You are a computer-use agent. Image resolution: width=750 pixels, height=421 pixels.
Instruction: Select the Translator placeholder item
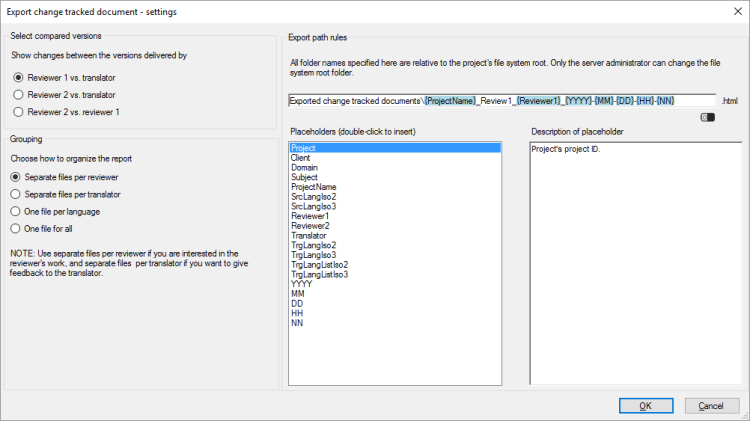coord(309,235)
